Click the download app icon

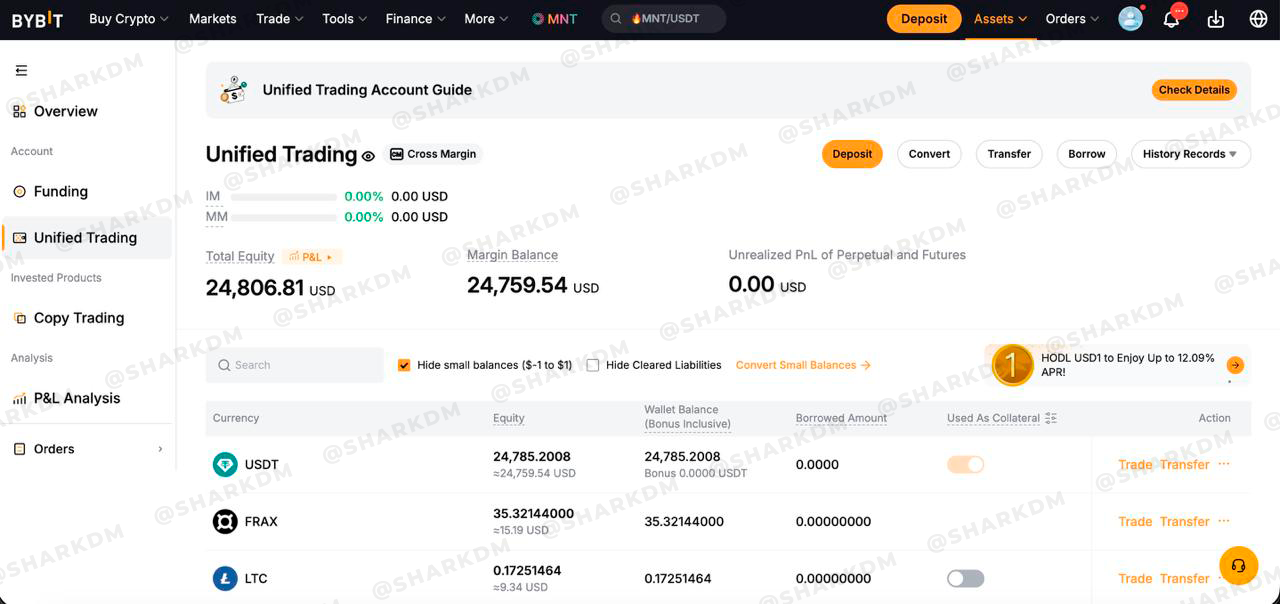click(1216, 19)
